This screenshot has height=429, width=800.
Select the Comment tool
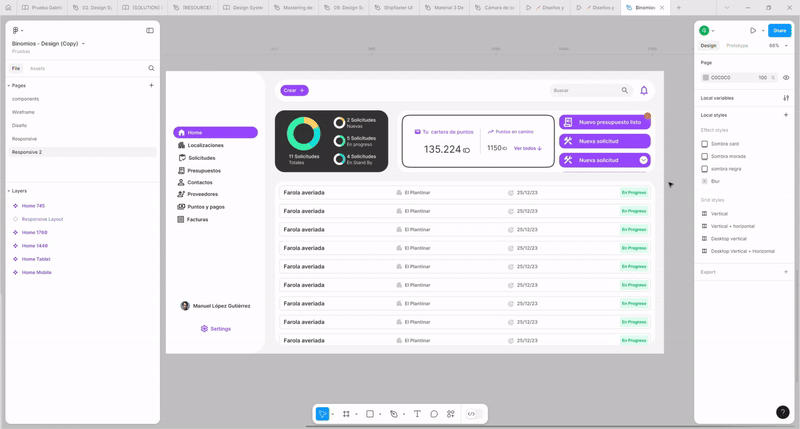coord(434,414)
